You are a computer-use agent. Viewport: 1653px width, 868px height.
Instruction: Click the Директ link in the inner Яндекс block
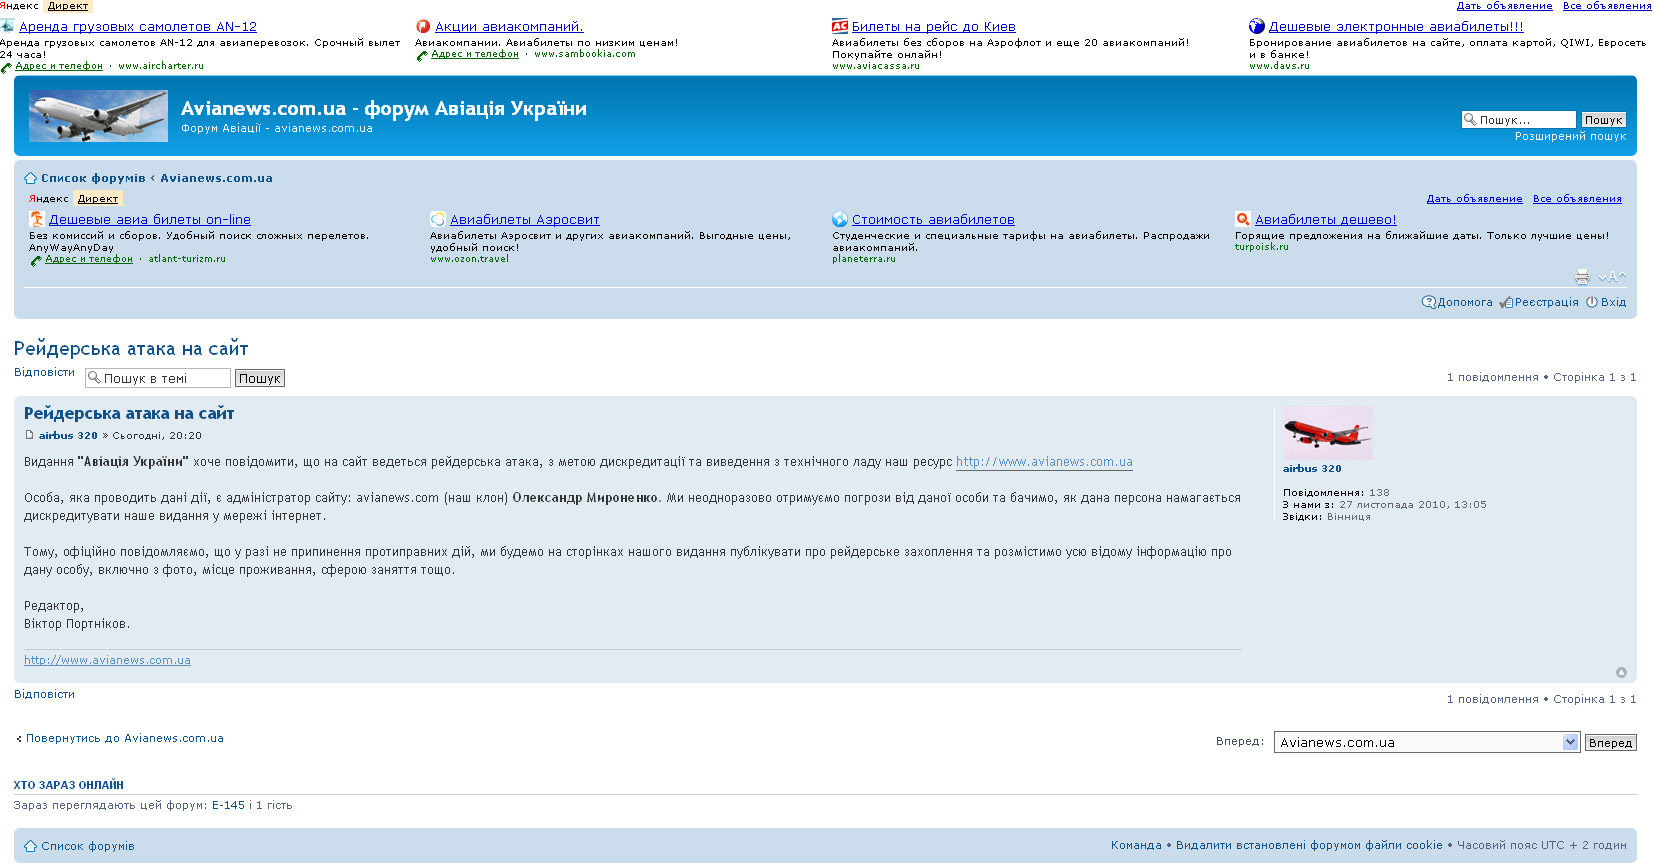click(x=98, y=199)
